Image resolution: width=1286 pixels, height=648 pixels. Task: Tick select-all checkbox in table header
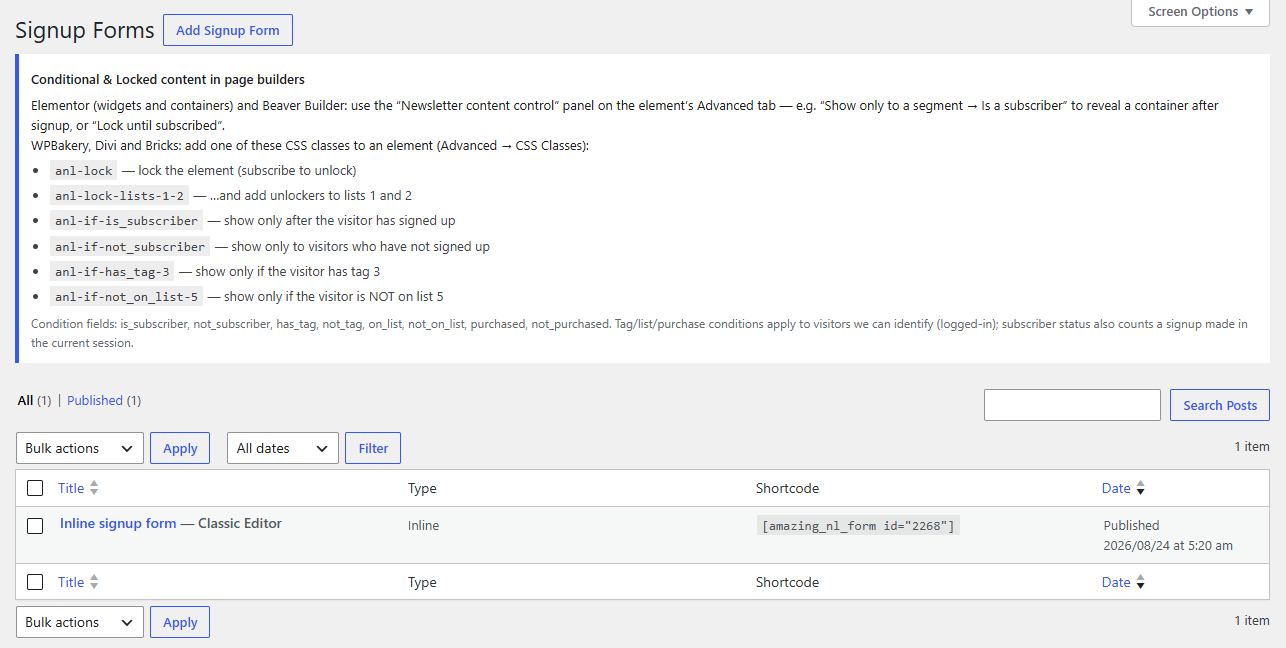[35, 488]
